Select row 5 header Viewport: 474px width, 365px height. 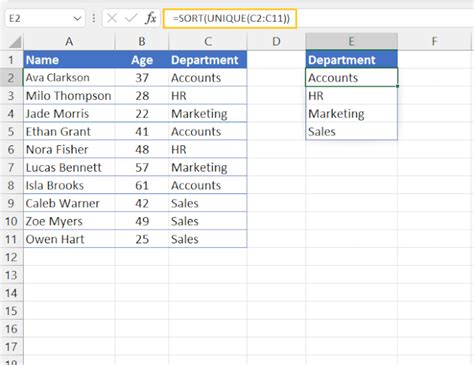coord(11,131)
